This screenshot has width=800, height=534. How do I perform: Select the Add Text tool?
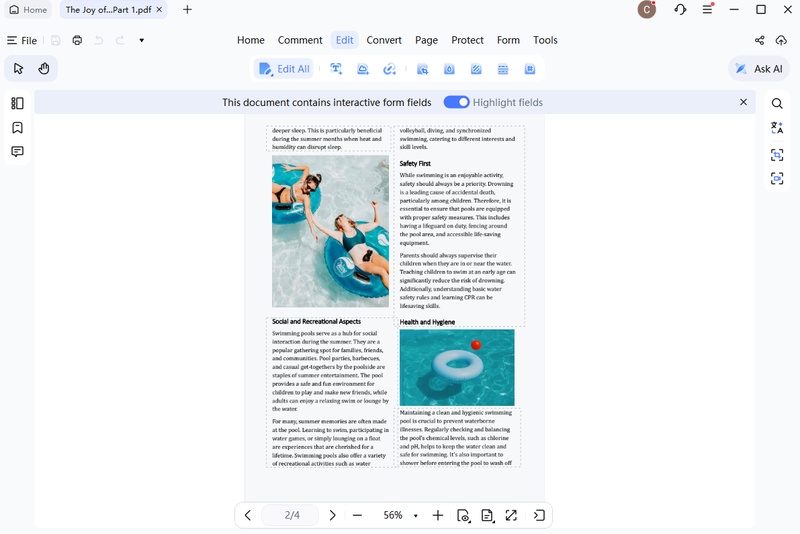(336, 69)
